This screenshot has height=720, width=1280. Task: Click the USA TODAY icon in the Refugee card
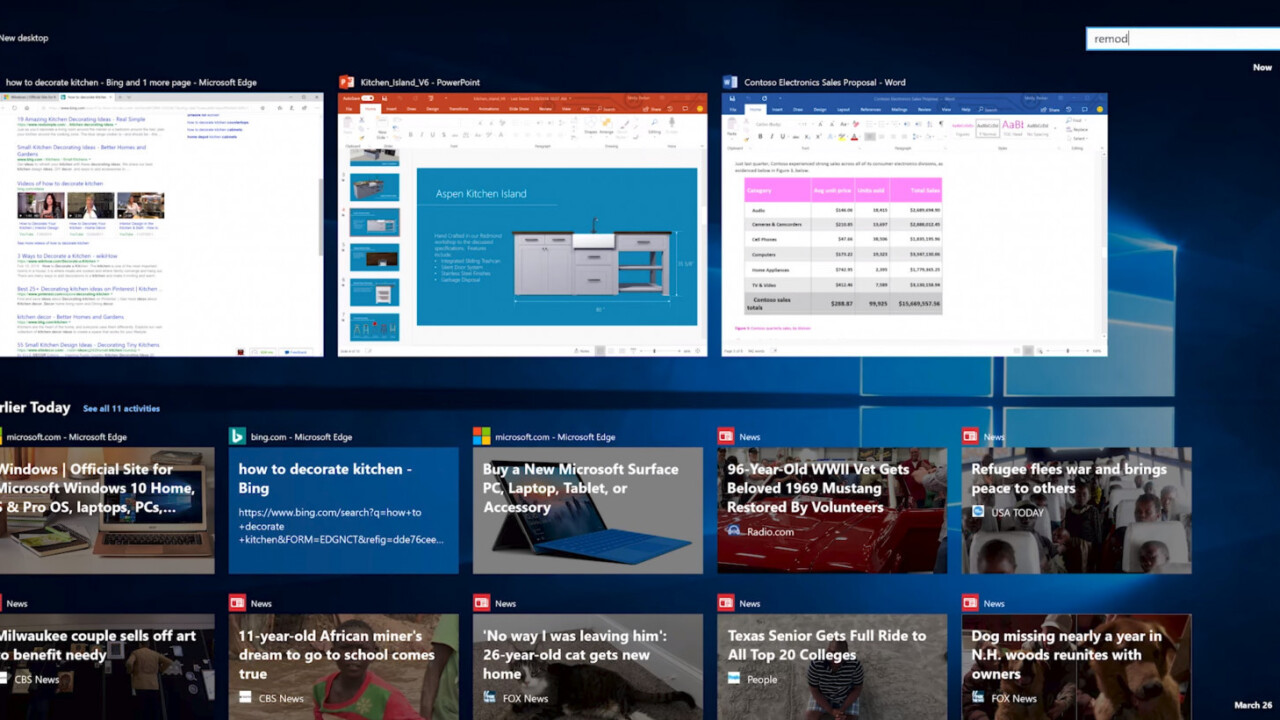pyautogui.click(x=978, y=512)
